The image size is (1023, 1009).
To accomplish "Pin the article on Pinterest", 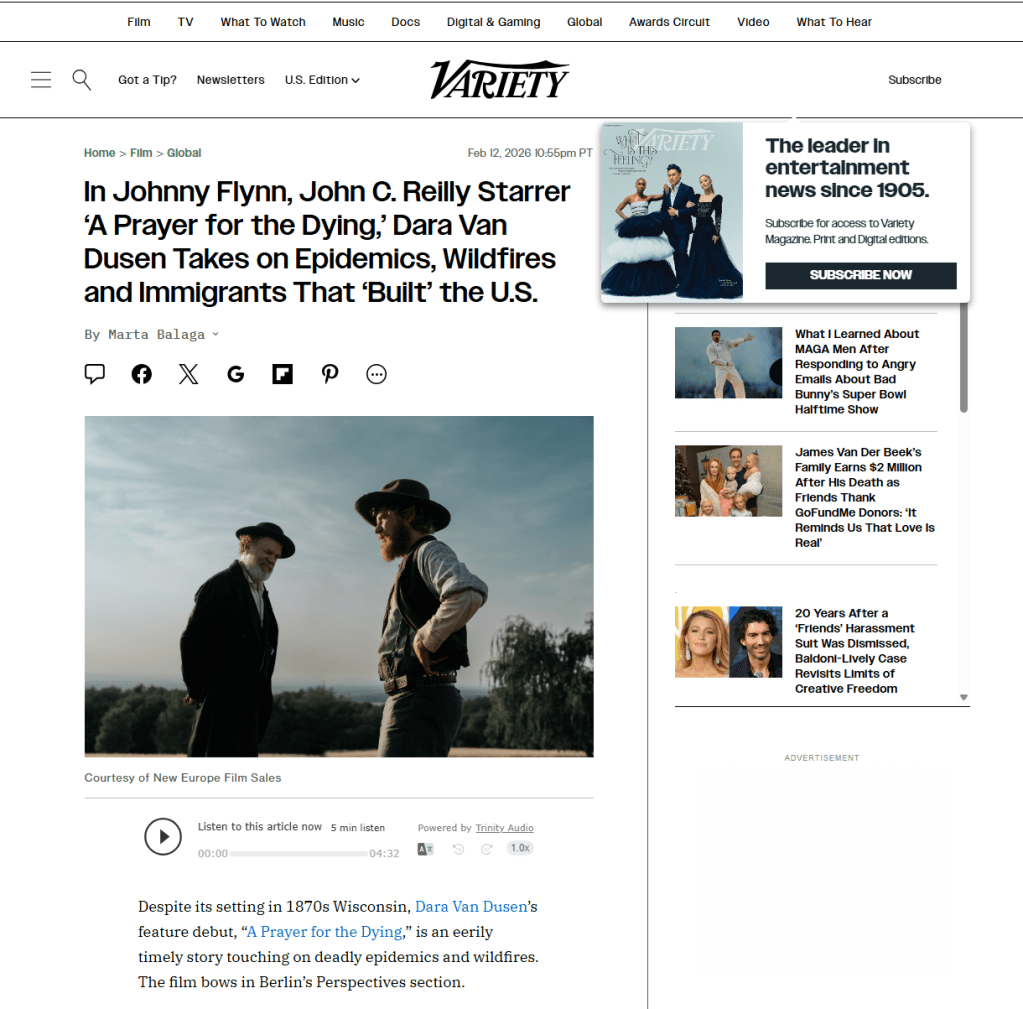I will coord(330,374).
